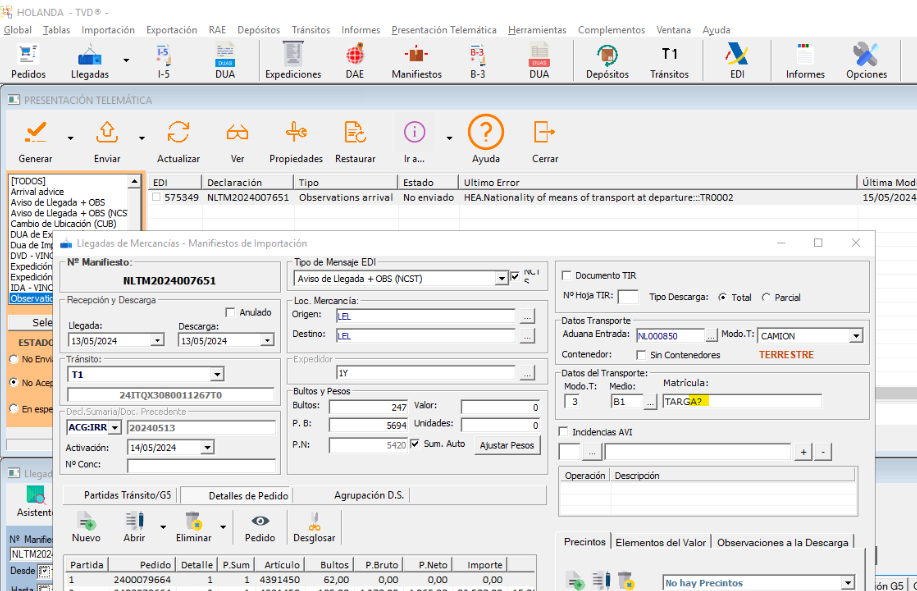Check the Anulado checkbox
The image size is (917, 591).
[x=231, y=312]
